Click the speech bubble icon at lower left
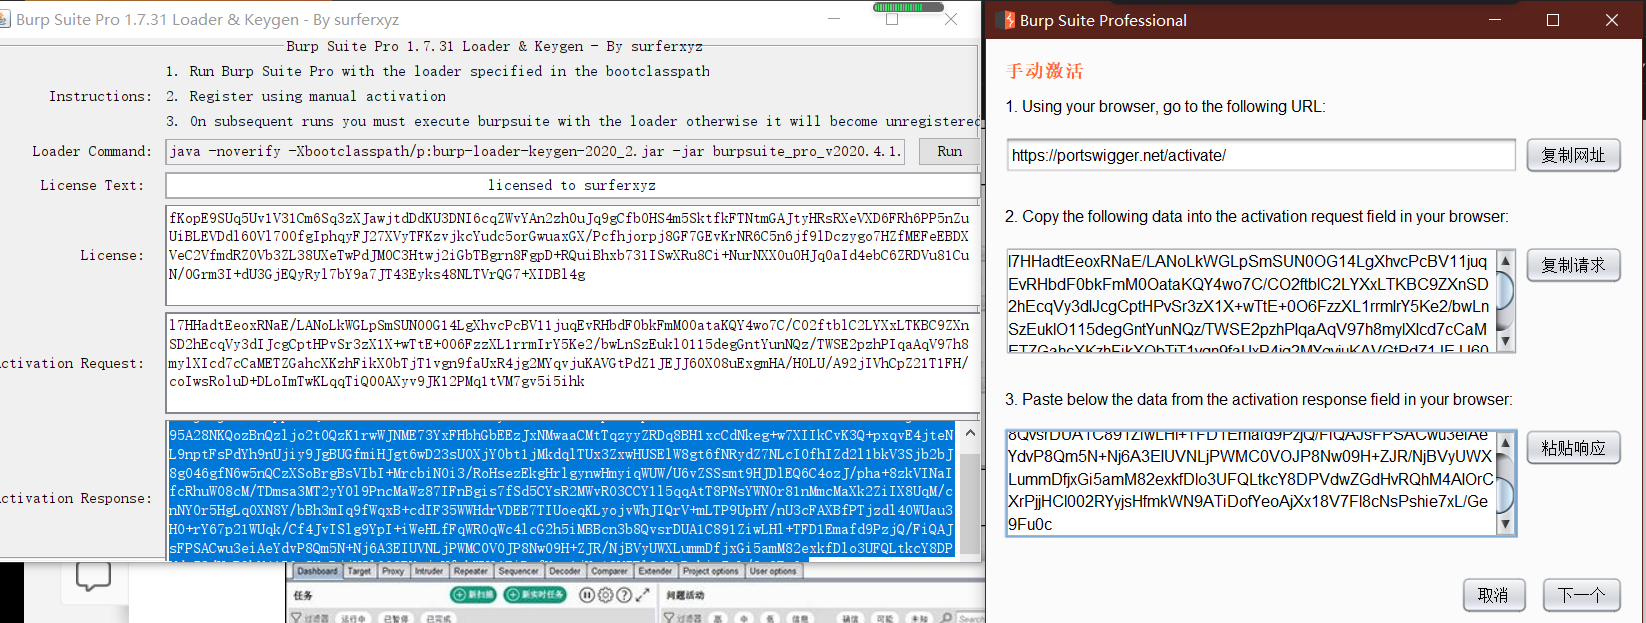 (x=93, y=576)
